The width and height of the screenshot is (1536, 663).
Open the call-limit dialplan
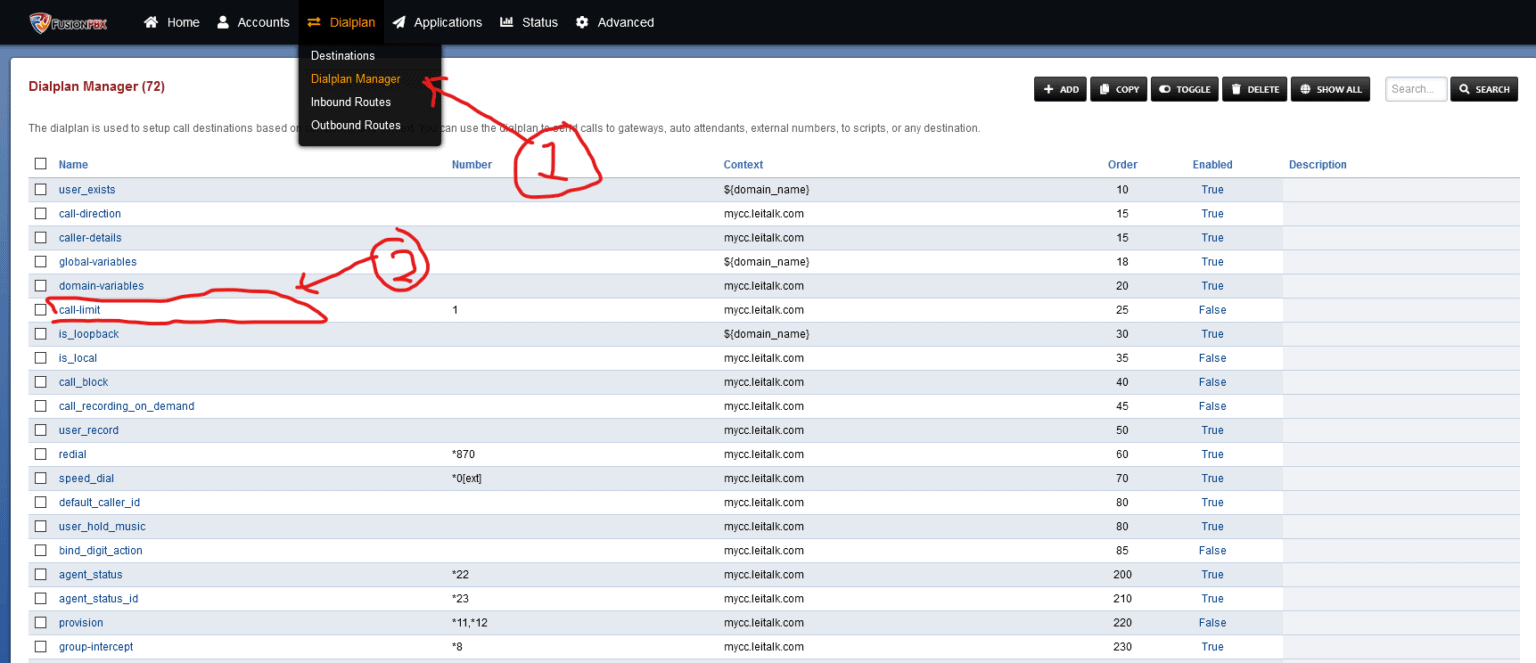(80, 310)
